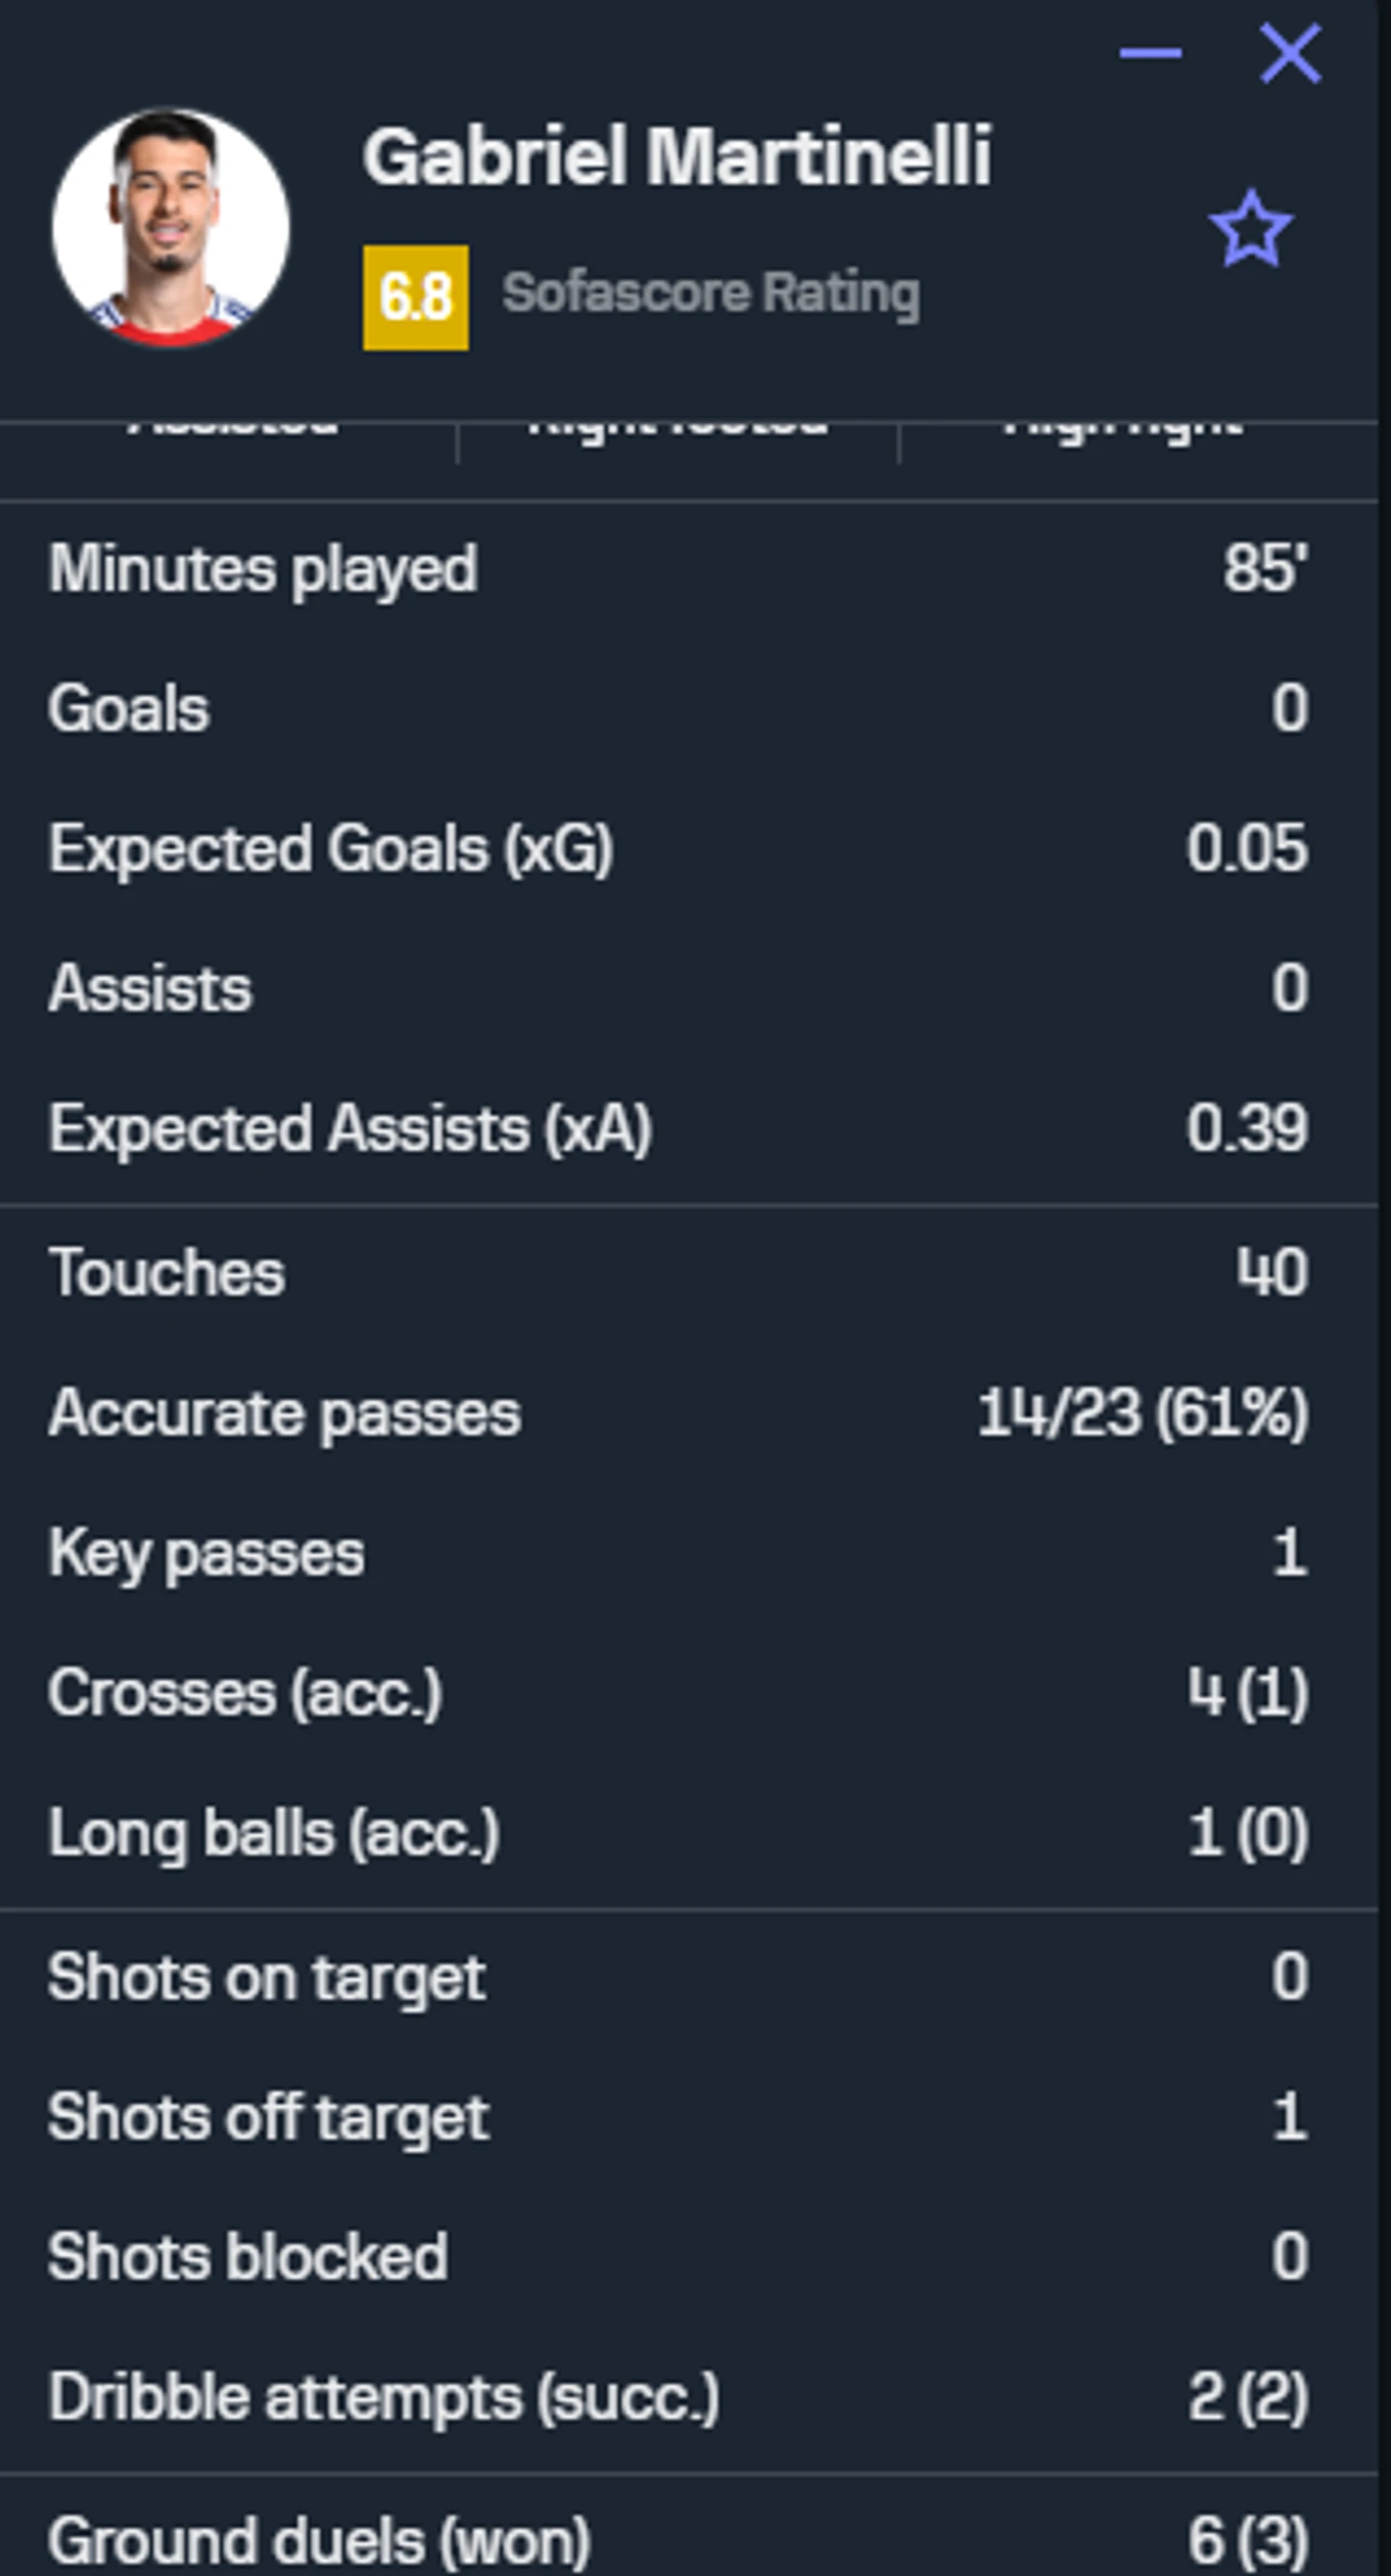Select the Crosses (acc.) row
The height and width of the screenshot is (2576, 1391).
point(680,1693)
